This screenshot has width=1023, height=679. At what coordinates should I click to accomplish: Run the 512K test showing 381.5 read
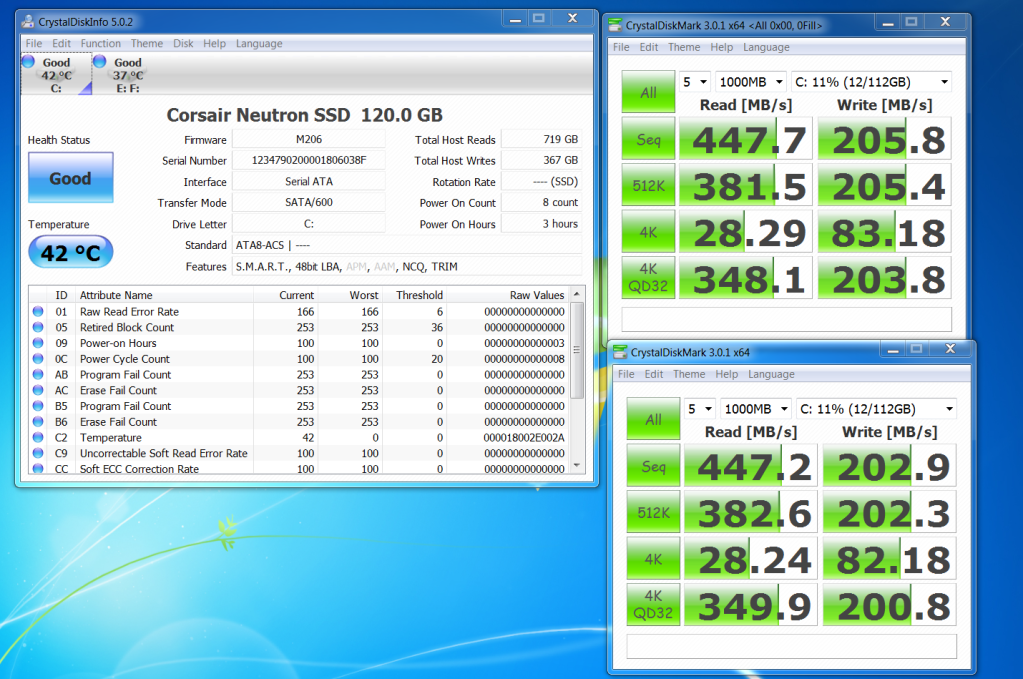648,185
